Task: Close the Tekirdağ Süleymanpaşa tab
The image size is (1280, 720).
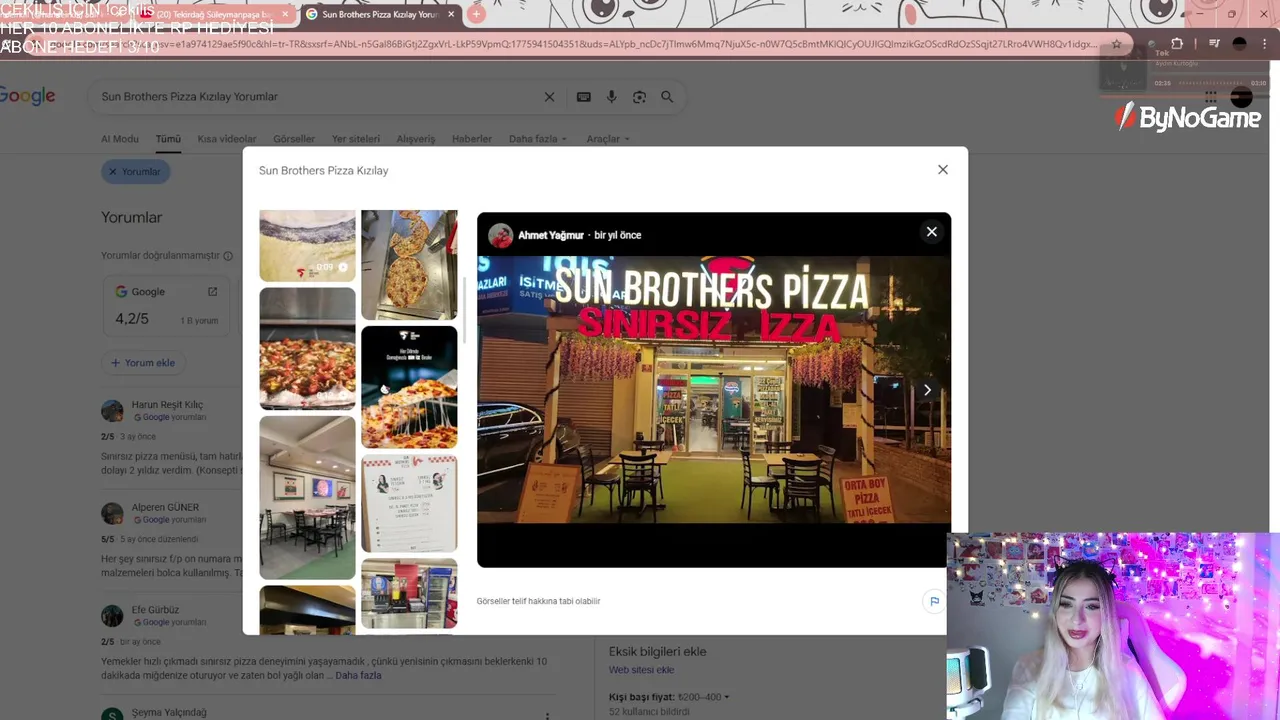Action: (285, 14)
